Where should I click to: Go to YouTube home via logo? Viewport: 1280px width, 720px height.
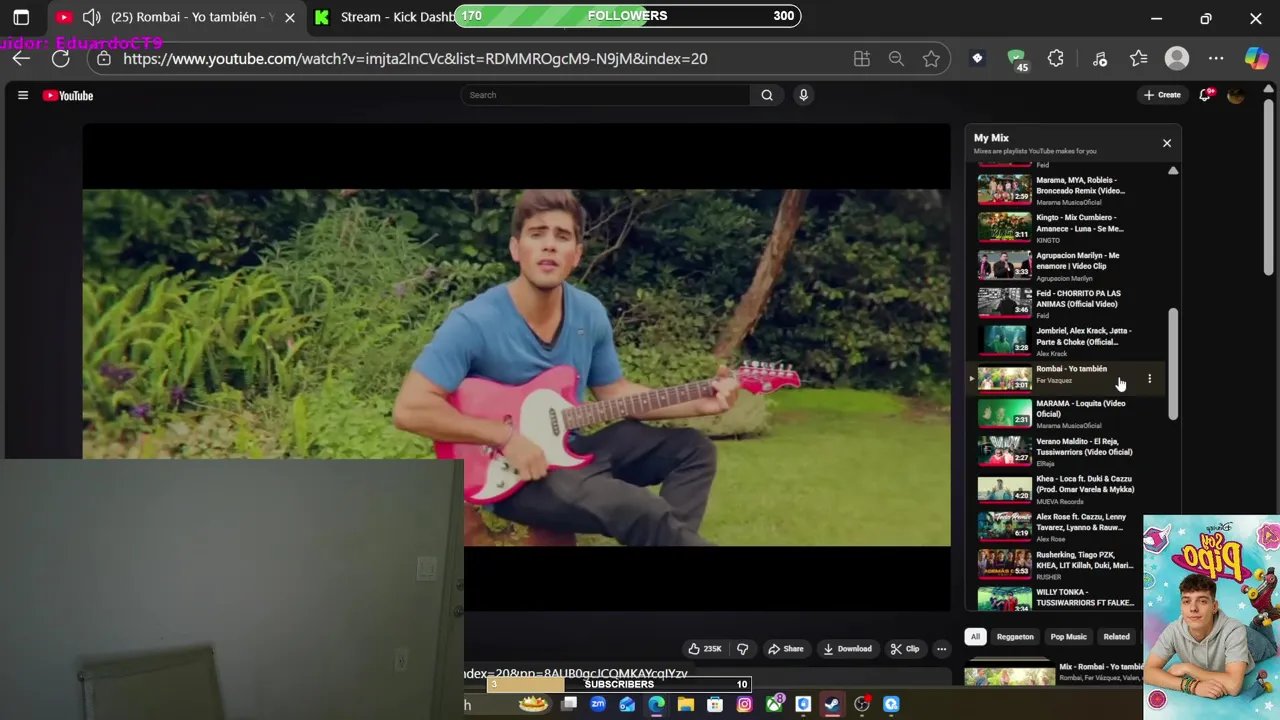pos(68,96)
